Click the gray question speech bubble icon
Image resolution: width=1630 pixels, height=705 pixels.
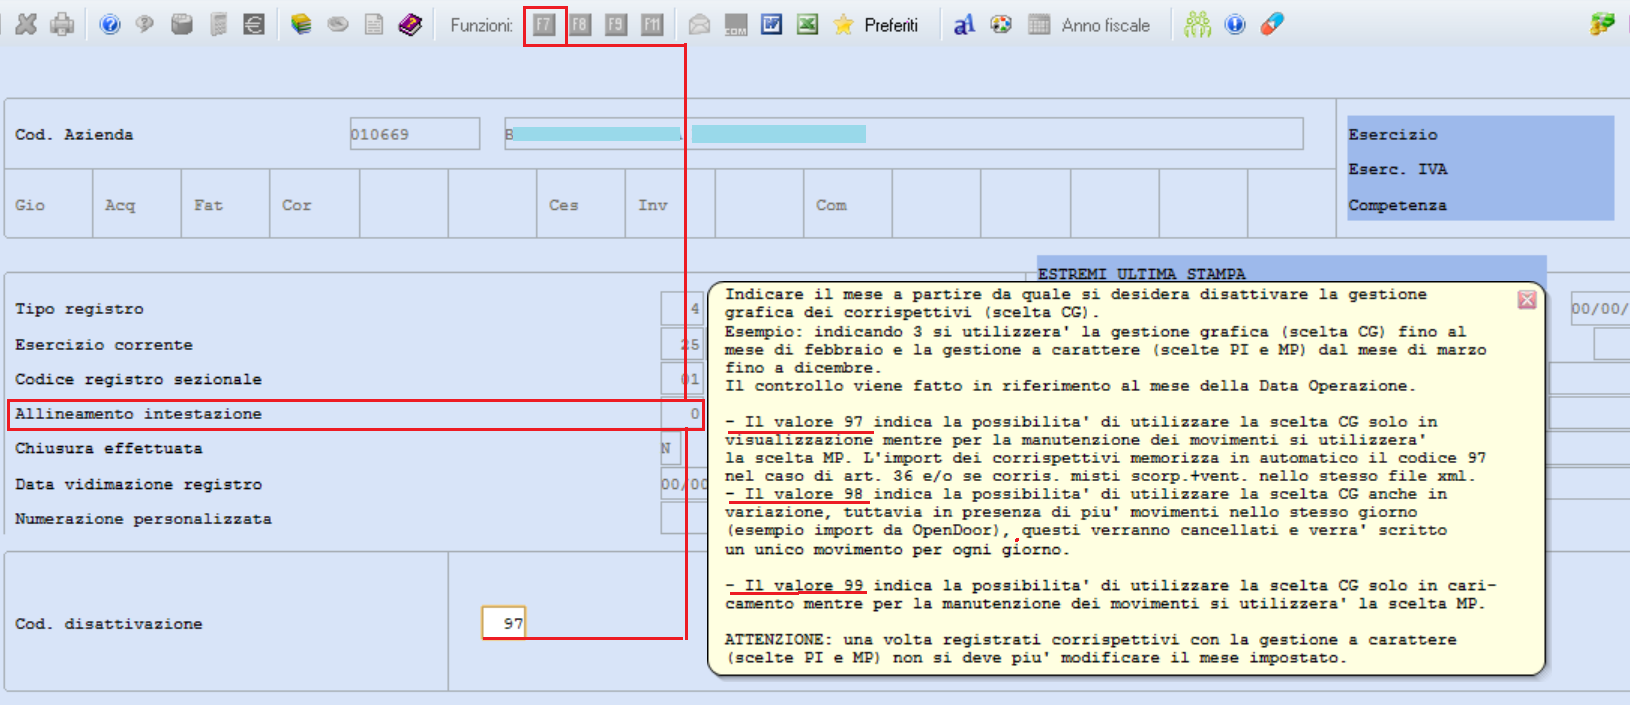(145, 24)
